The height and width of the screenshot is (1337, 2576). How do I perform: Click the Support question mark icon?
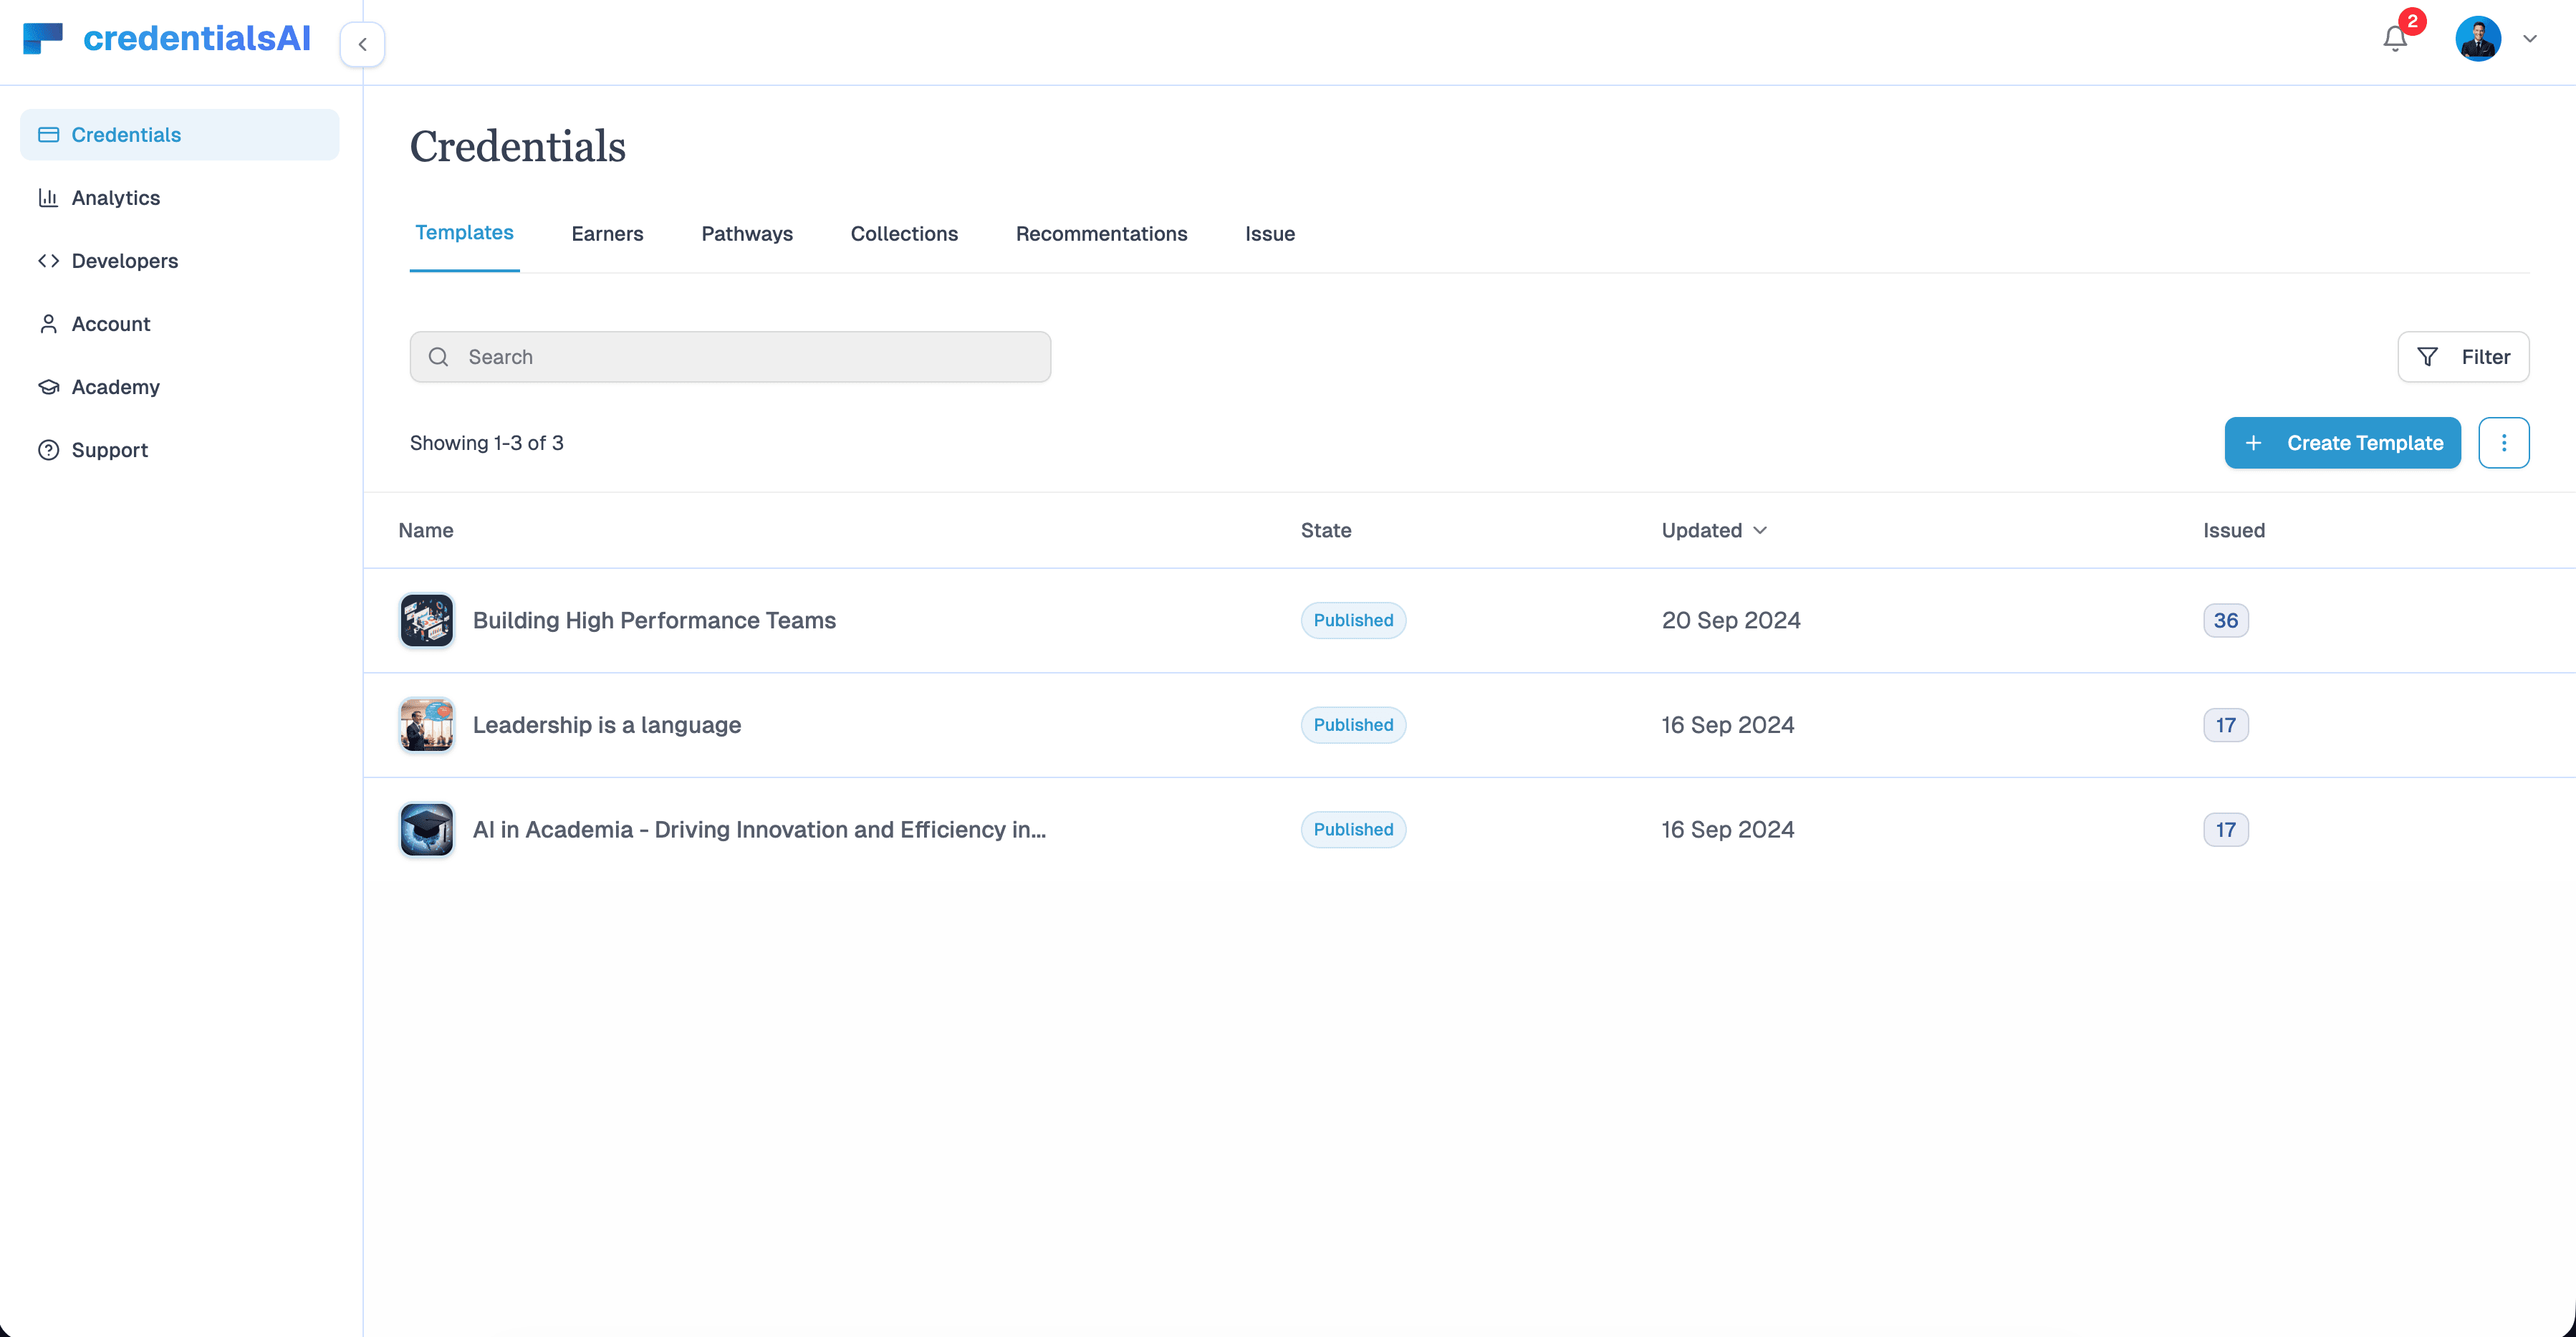coord(49,450)
